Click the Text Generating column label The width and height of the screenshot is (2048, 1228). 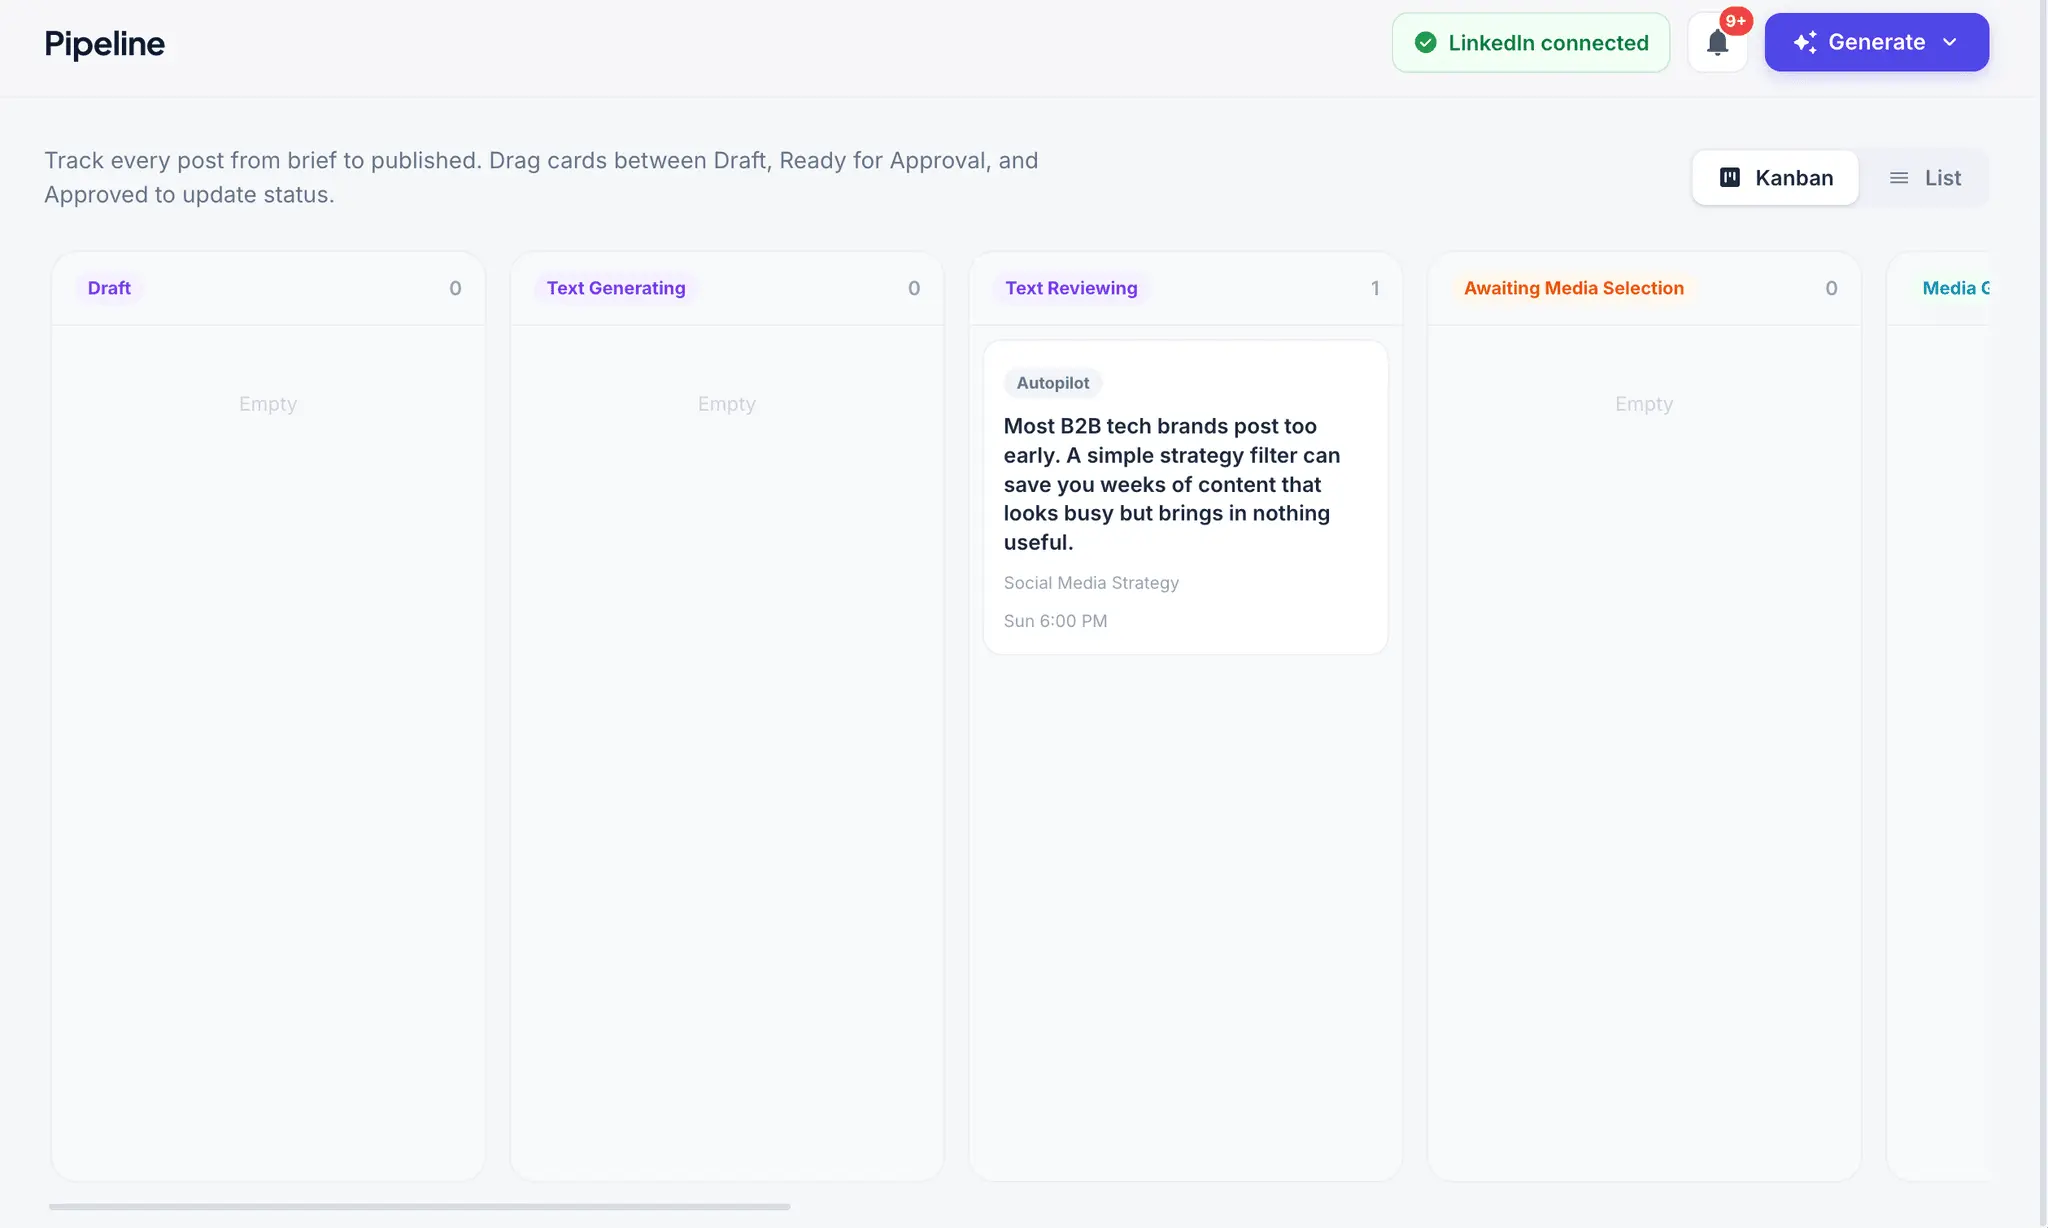(616, 288)
